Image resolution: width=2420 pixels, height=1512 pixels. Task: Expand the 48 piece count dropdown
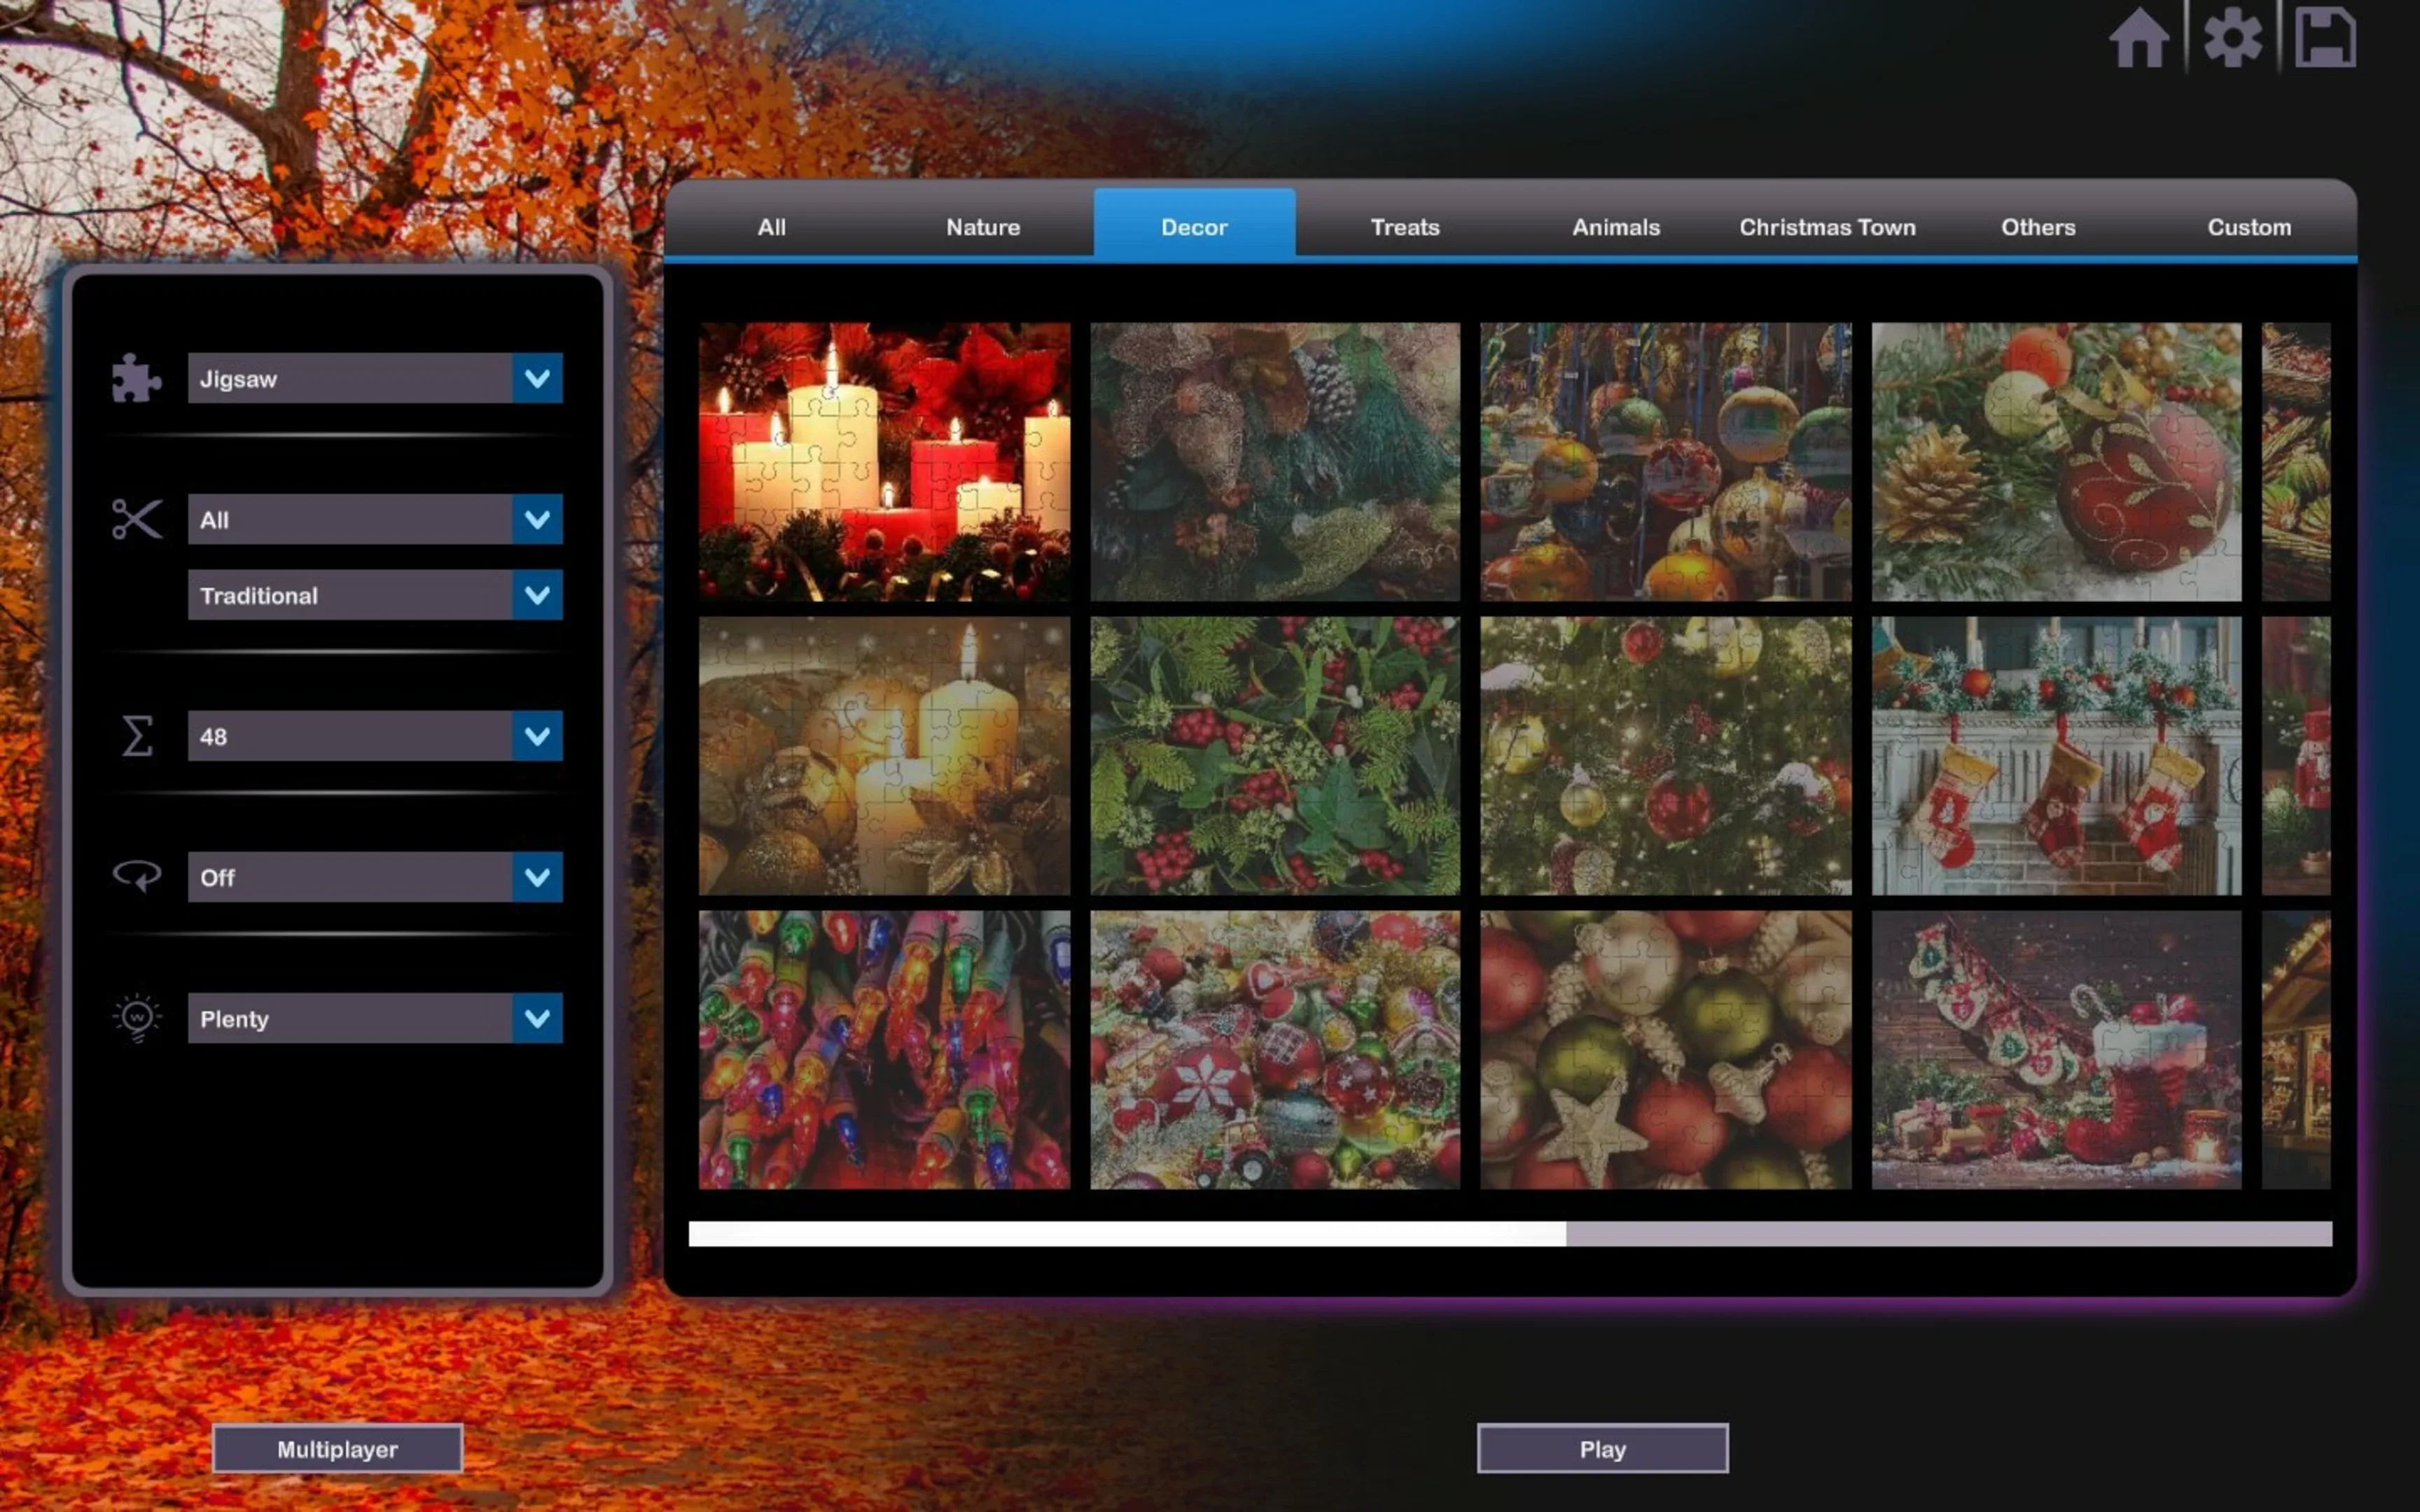click(x=537, y=736)
